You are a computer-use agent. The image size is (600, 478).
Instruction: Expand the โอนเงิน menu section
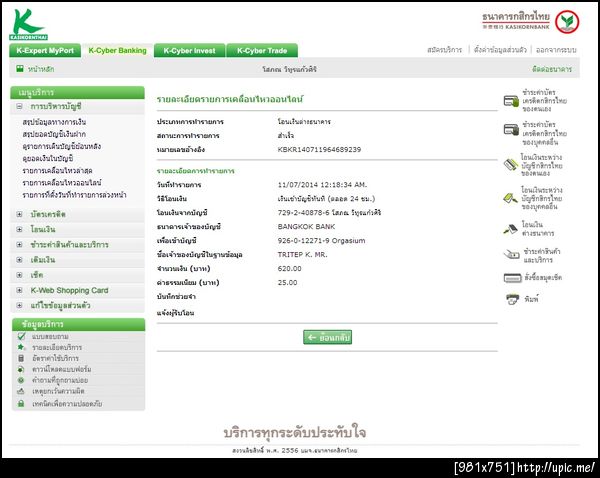[x=19, y=229]
